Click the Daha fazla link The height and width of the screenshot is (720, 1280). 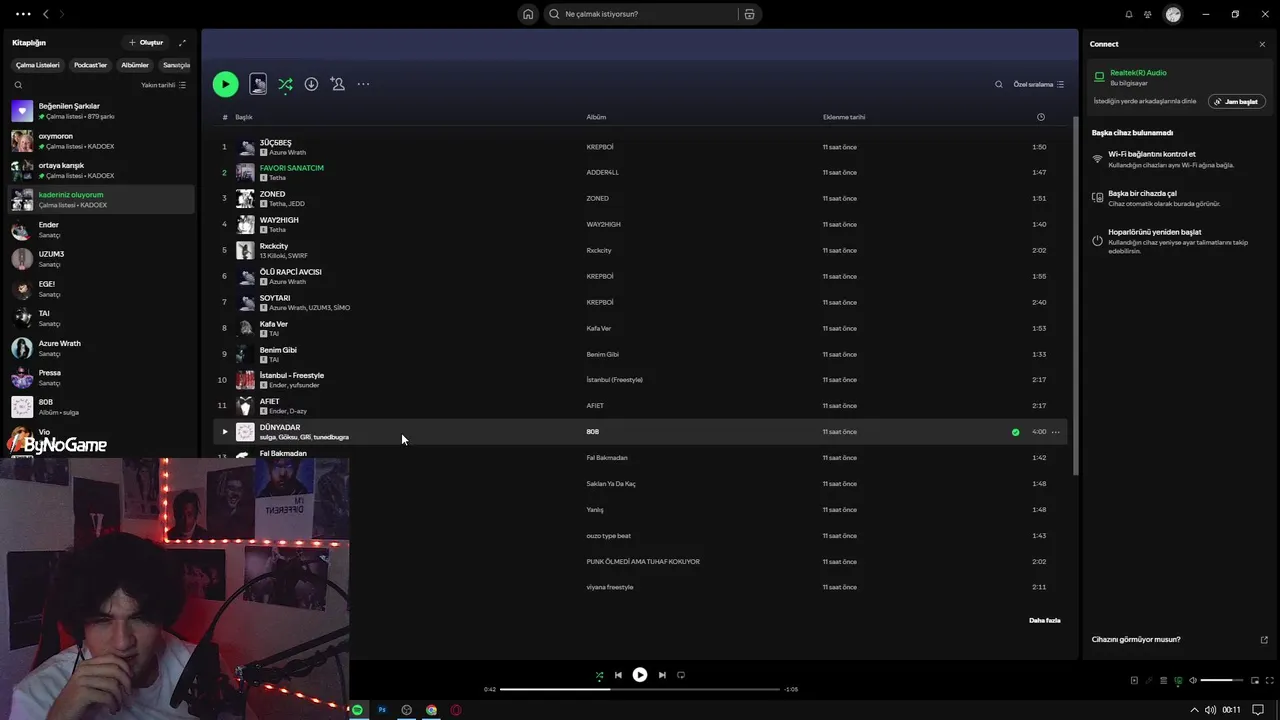point(1044,621)
